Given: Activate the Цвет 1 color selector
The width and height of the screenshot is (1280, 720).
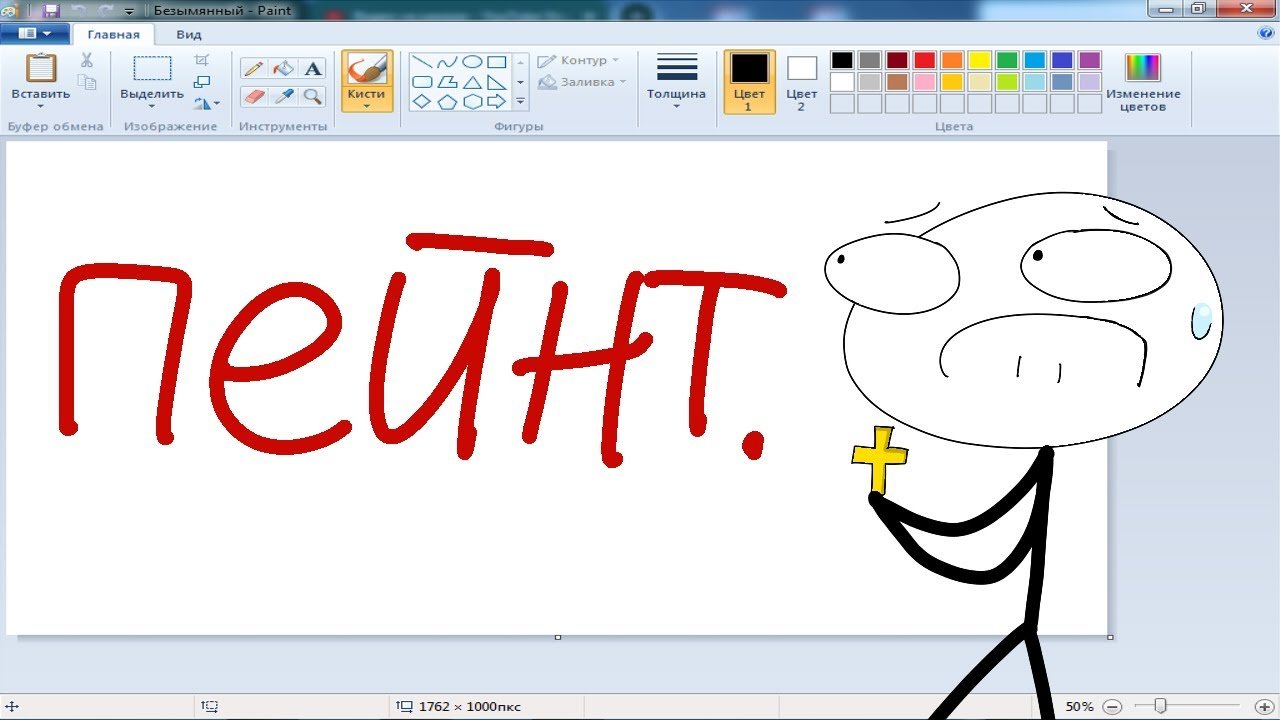Looking at the screenshot, I should pyautogui.click(x=749, y=82).
